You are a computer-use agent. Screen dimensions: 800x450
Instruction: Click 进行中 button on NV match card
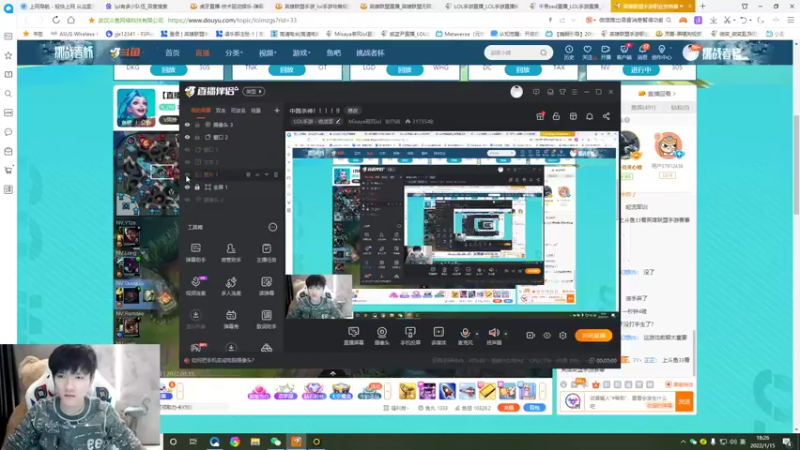coord(641,70)
